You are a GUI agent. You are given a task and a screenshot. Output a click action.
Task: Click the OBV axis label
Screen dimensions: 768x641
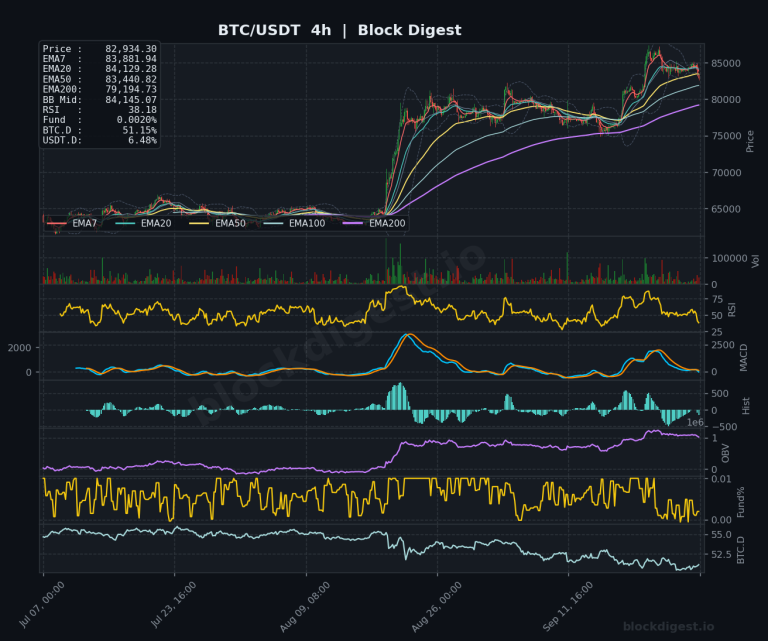click(726, 453)
